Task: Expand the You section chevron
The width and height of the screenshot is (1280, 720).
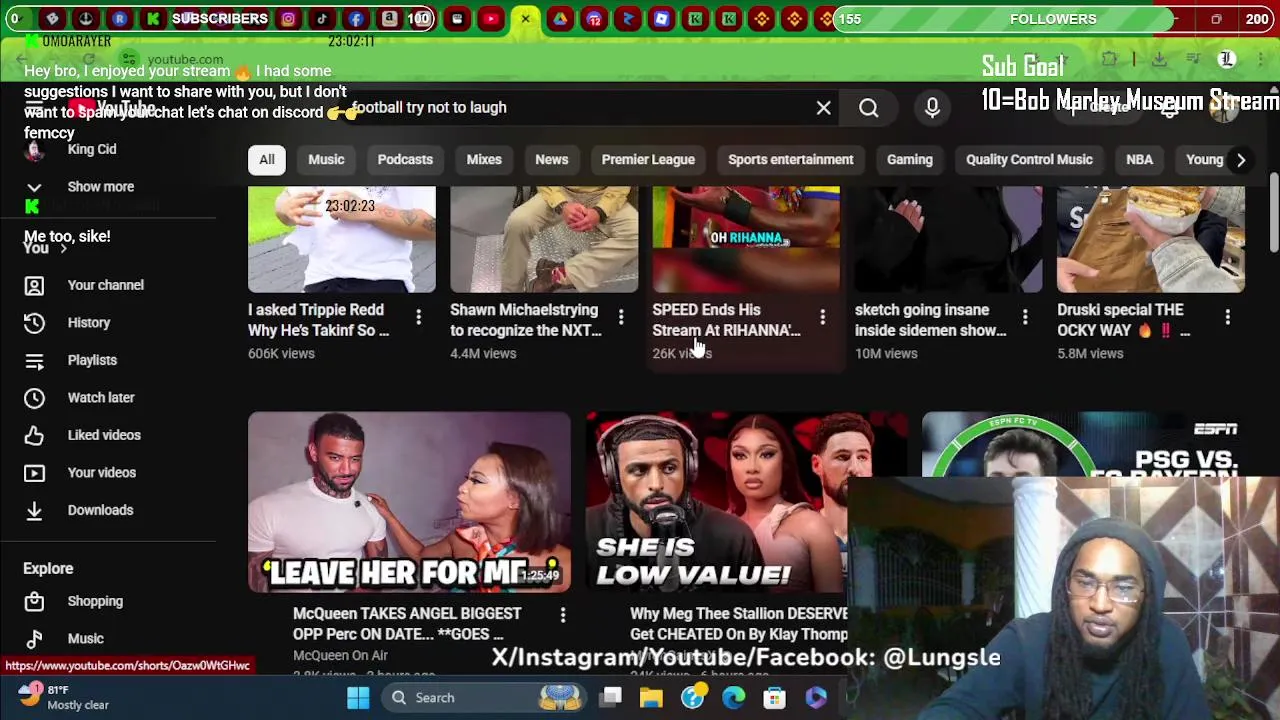Action: point(63,249)
